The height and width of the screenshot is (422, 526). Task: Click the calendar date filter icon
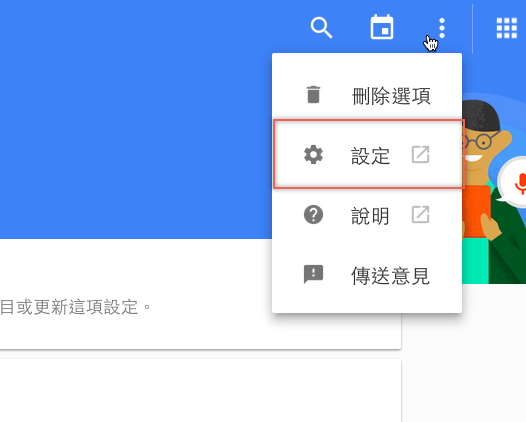[382, 27]
